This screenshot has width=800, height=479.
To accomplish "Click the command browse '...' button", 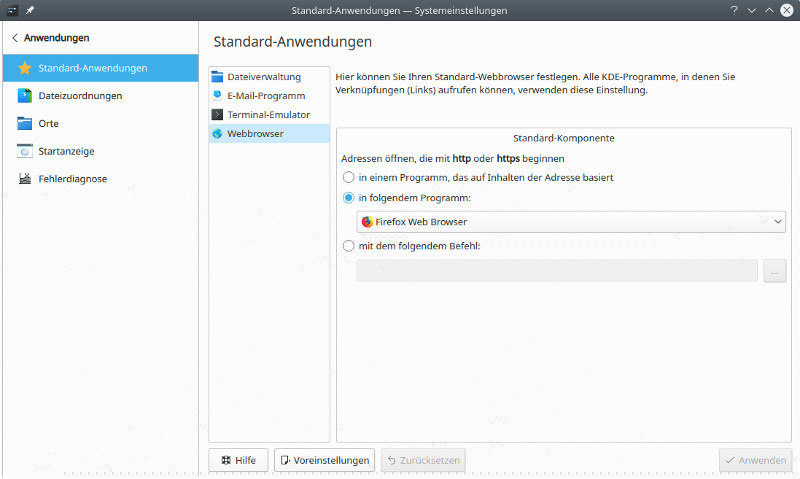I will (x=774, y=271).
